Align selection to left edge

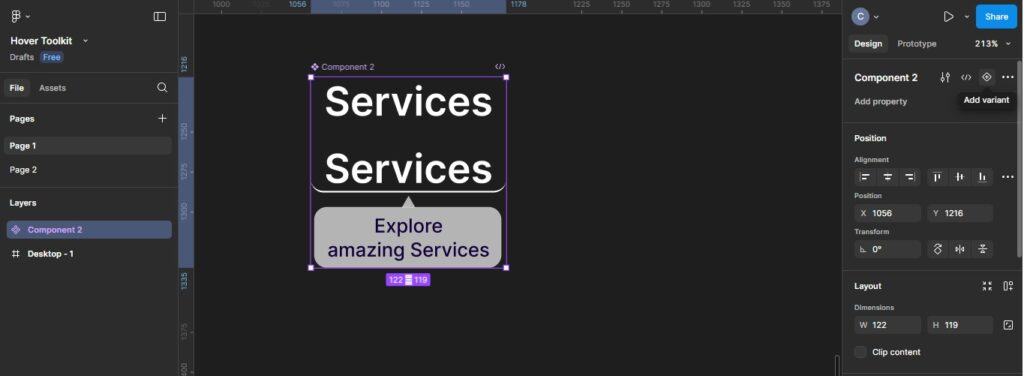click(x=865, y=177)
